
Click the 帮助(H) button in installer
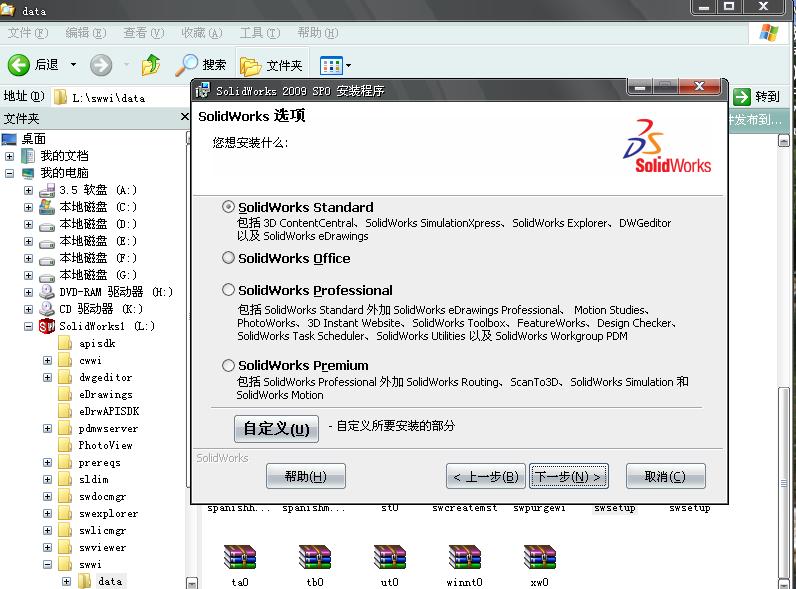point(306,476)
